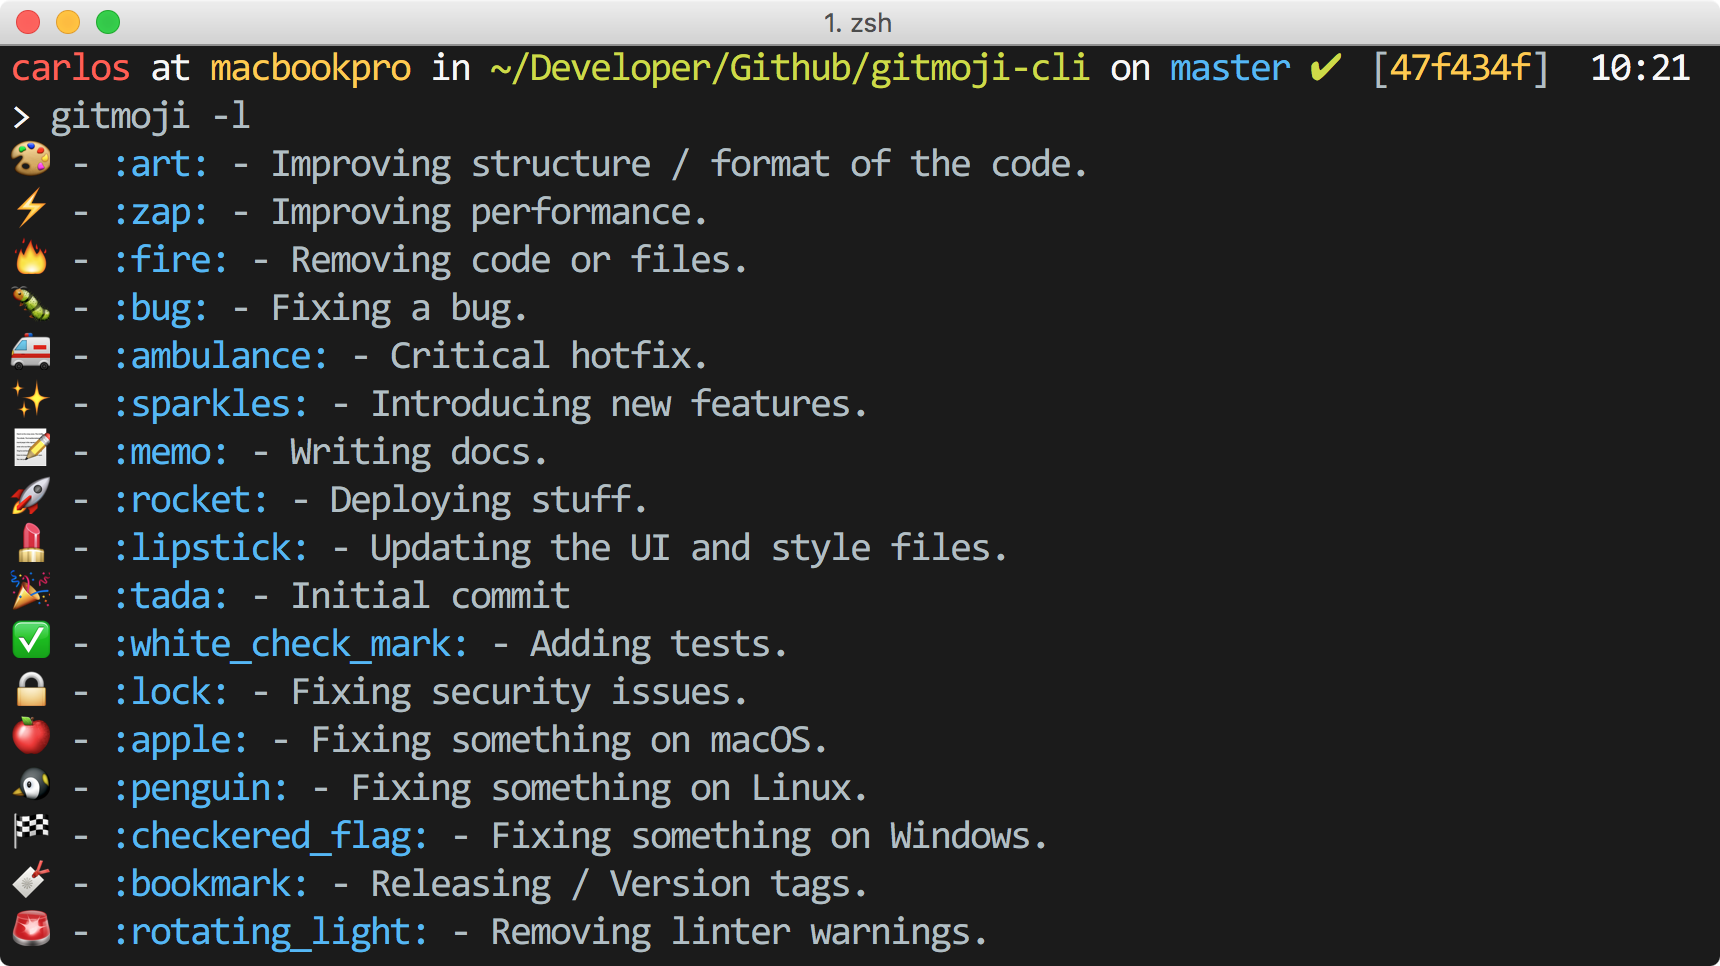Click 'Fixing a bug.' description
The width and height of the screenshot is (1720, 966).
click(x=399, y=308)
